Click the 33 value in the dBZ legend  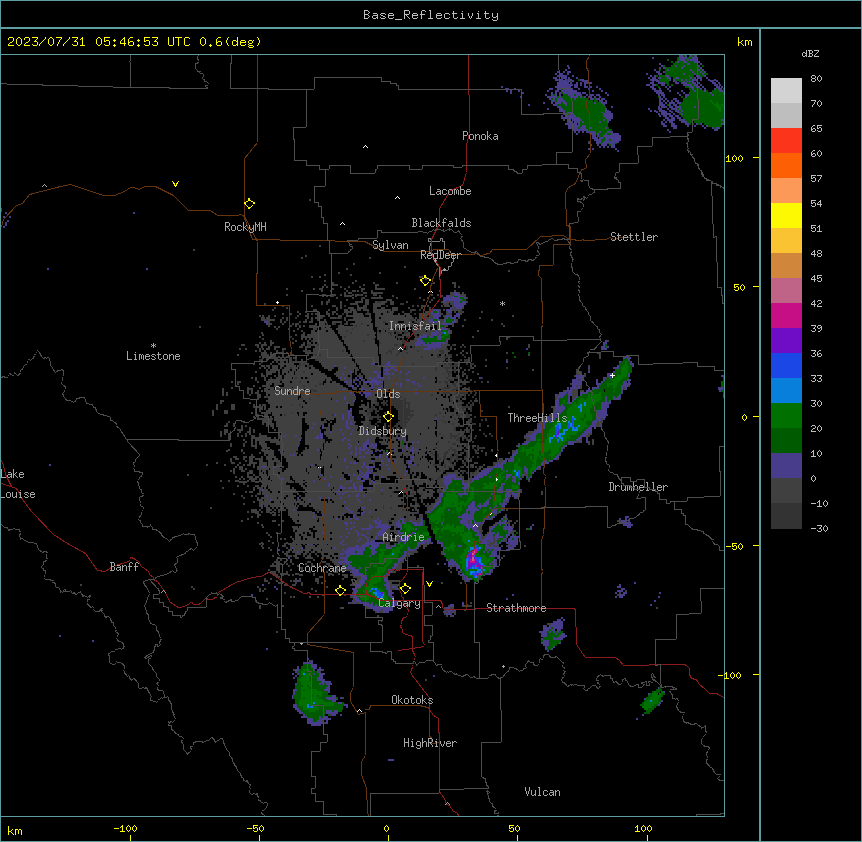click(816, 378)
